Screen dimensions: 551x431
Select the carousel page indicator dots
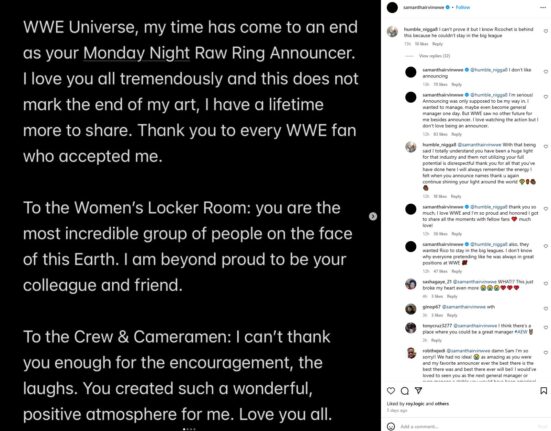coord(190,429)
